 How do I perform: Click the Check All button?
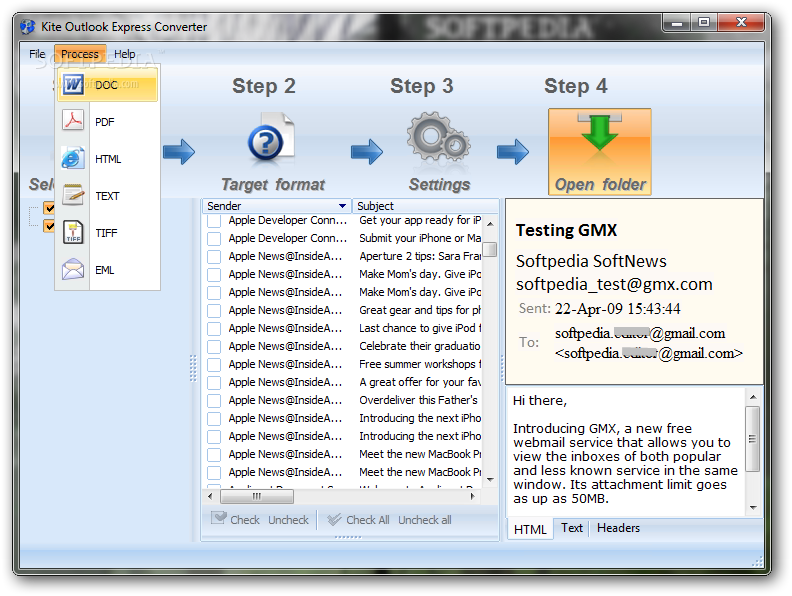tap(358, 520)
